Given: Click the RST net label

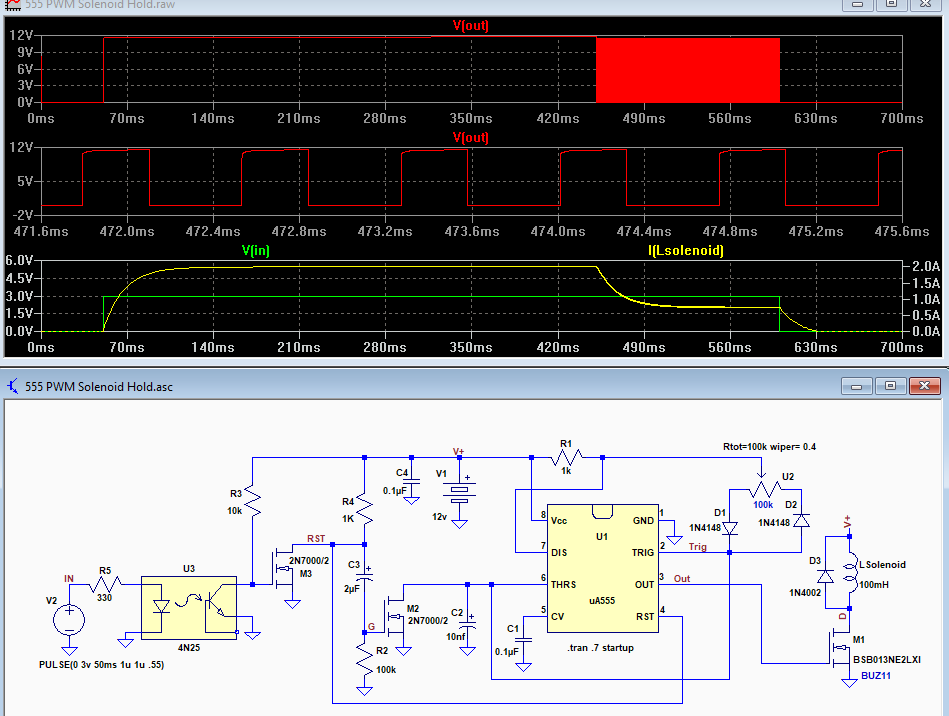Looking at the screenshot, I should click(316, 538).
